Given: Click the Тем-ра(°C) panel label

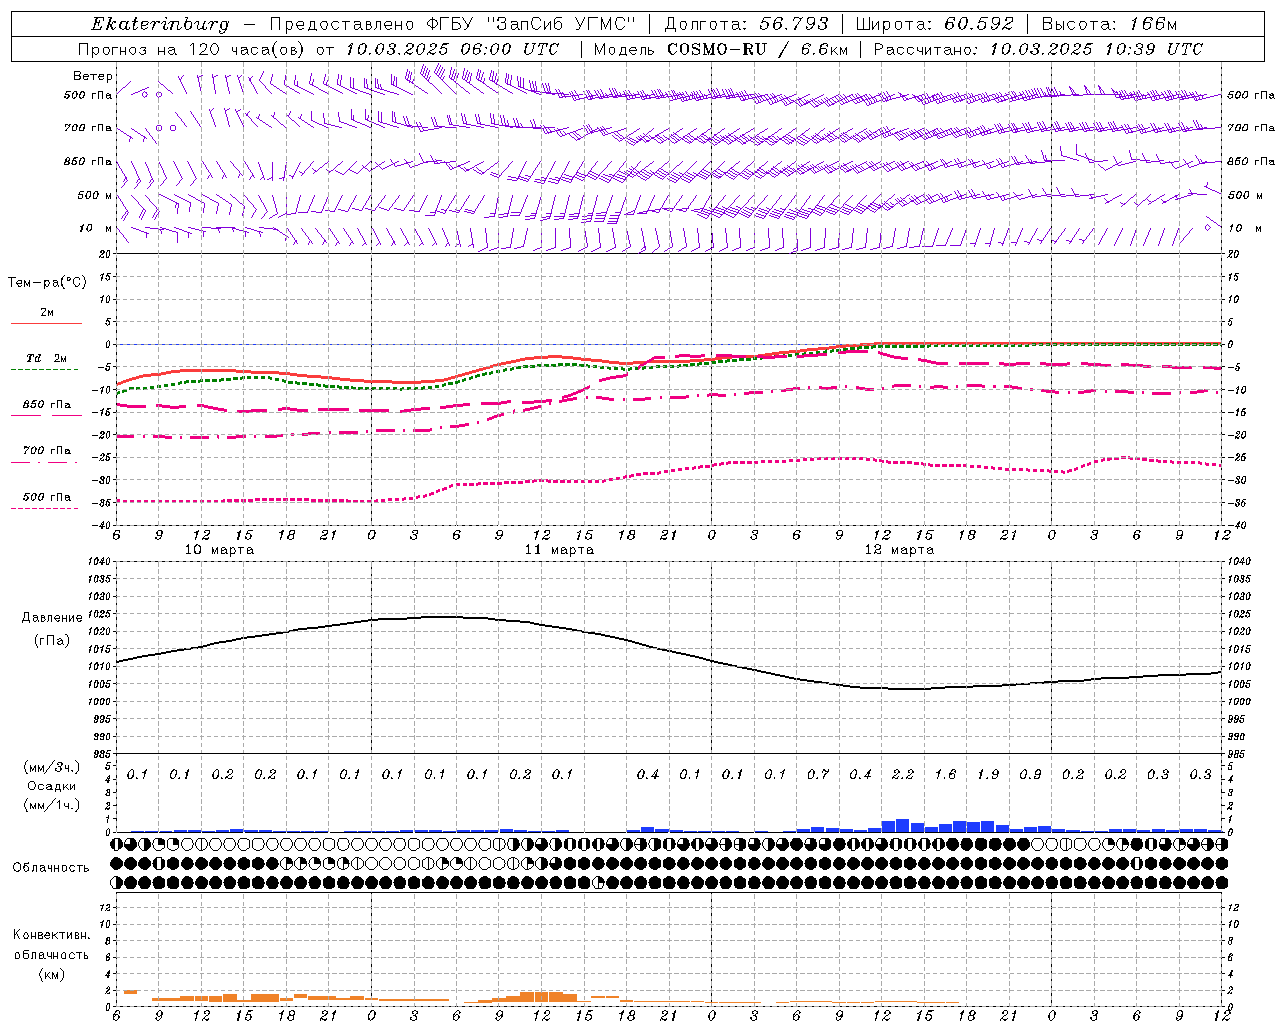Looking at the screenshot, I should point(47,283).
